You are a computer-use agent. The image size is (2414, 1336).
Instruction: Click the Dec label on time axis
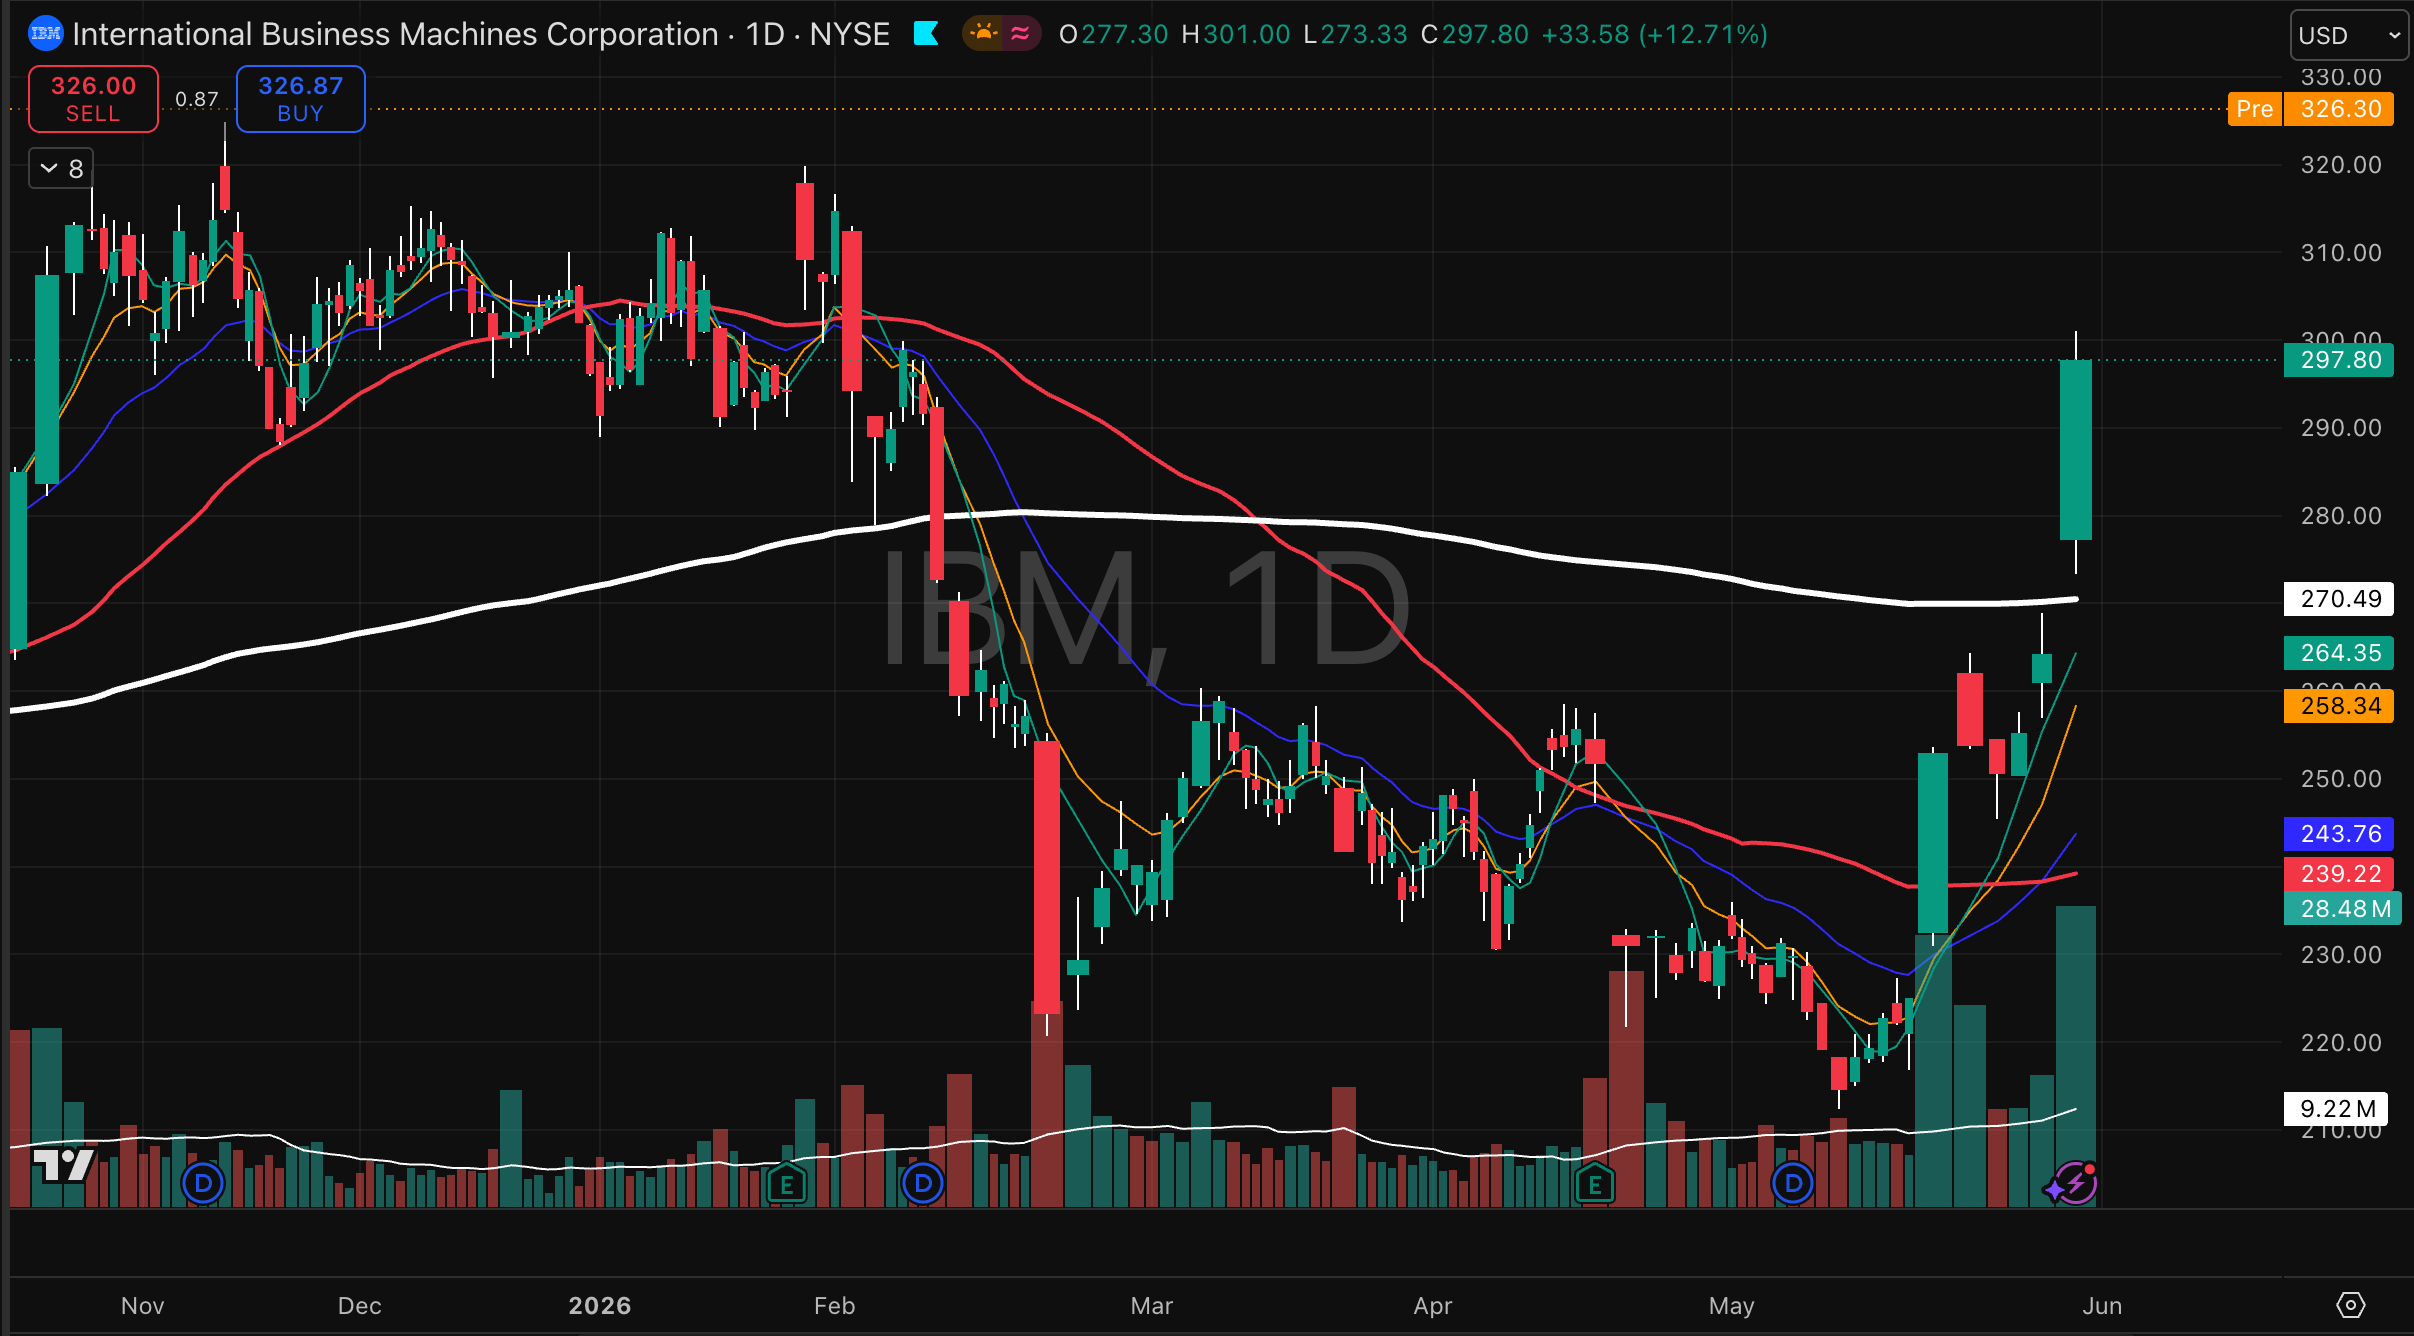coord(360,1305)
